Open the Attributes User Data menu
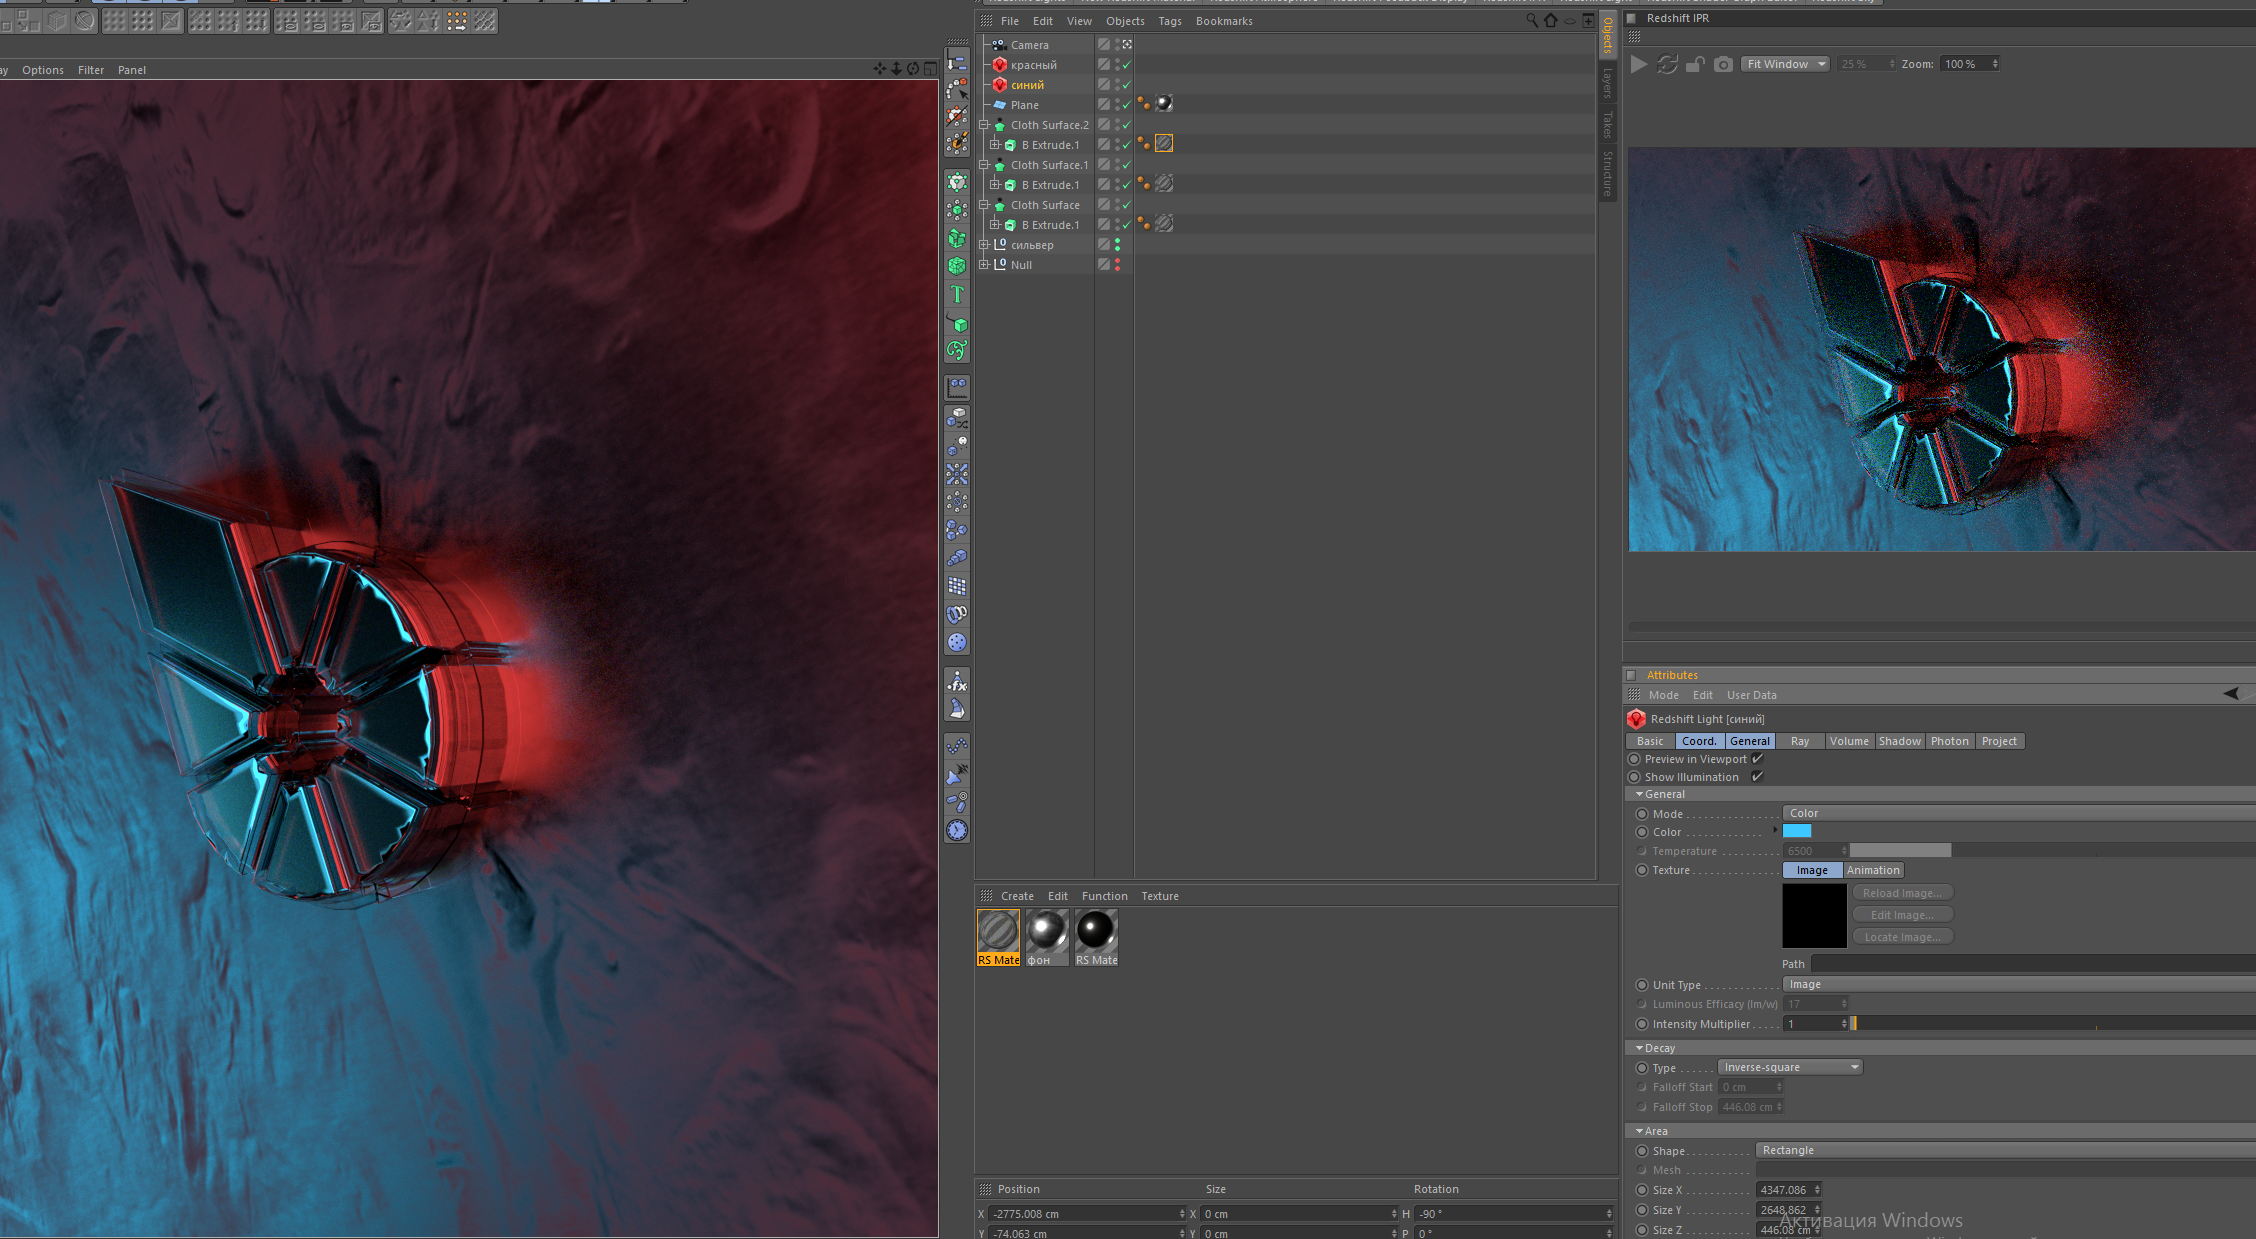This screenshot has width=2256, height=1239. click(1751, 695)
